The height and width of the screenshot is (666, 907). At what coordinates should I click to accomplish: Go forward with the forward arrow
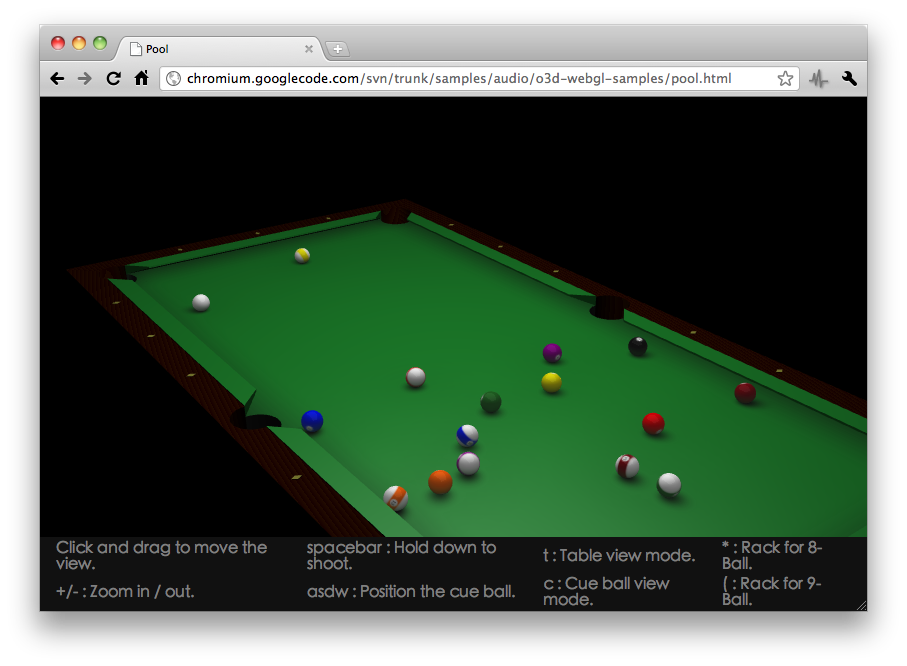84,78
